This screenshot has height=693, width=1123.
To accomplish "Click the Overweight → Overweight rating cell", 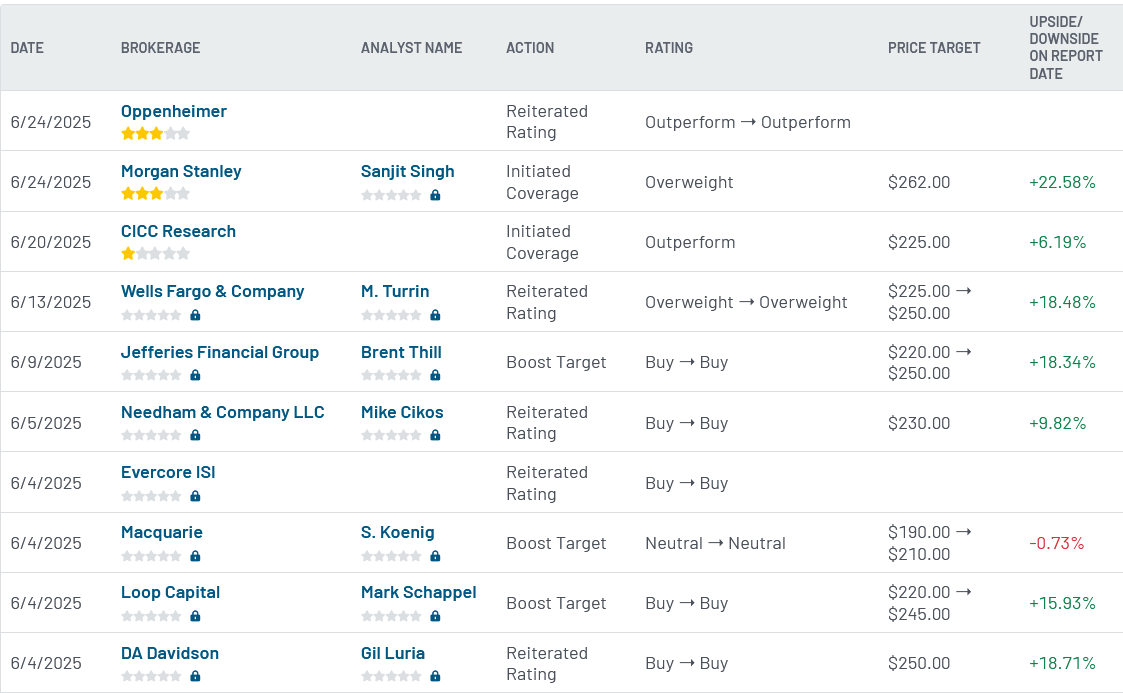I will point(746,303).
